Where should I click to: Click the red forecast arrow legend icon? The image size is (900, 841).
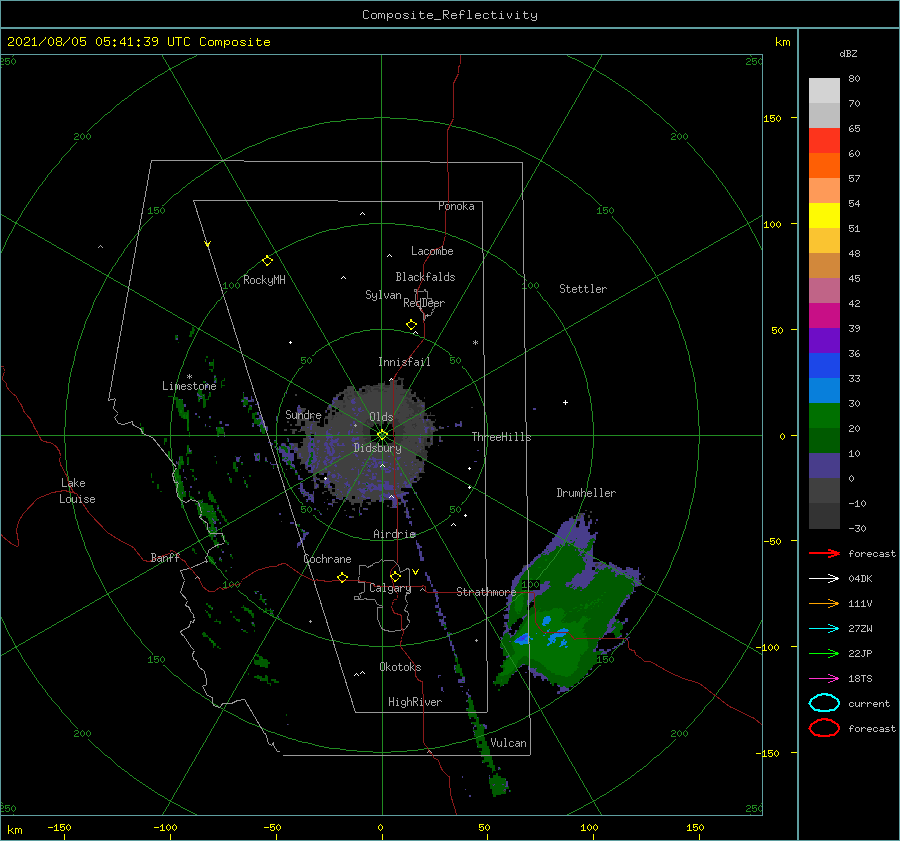[824, 553]
